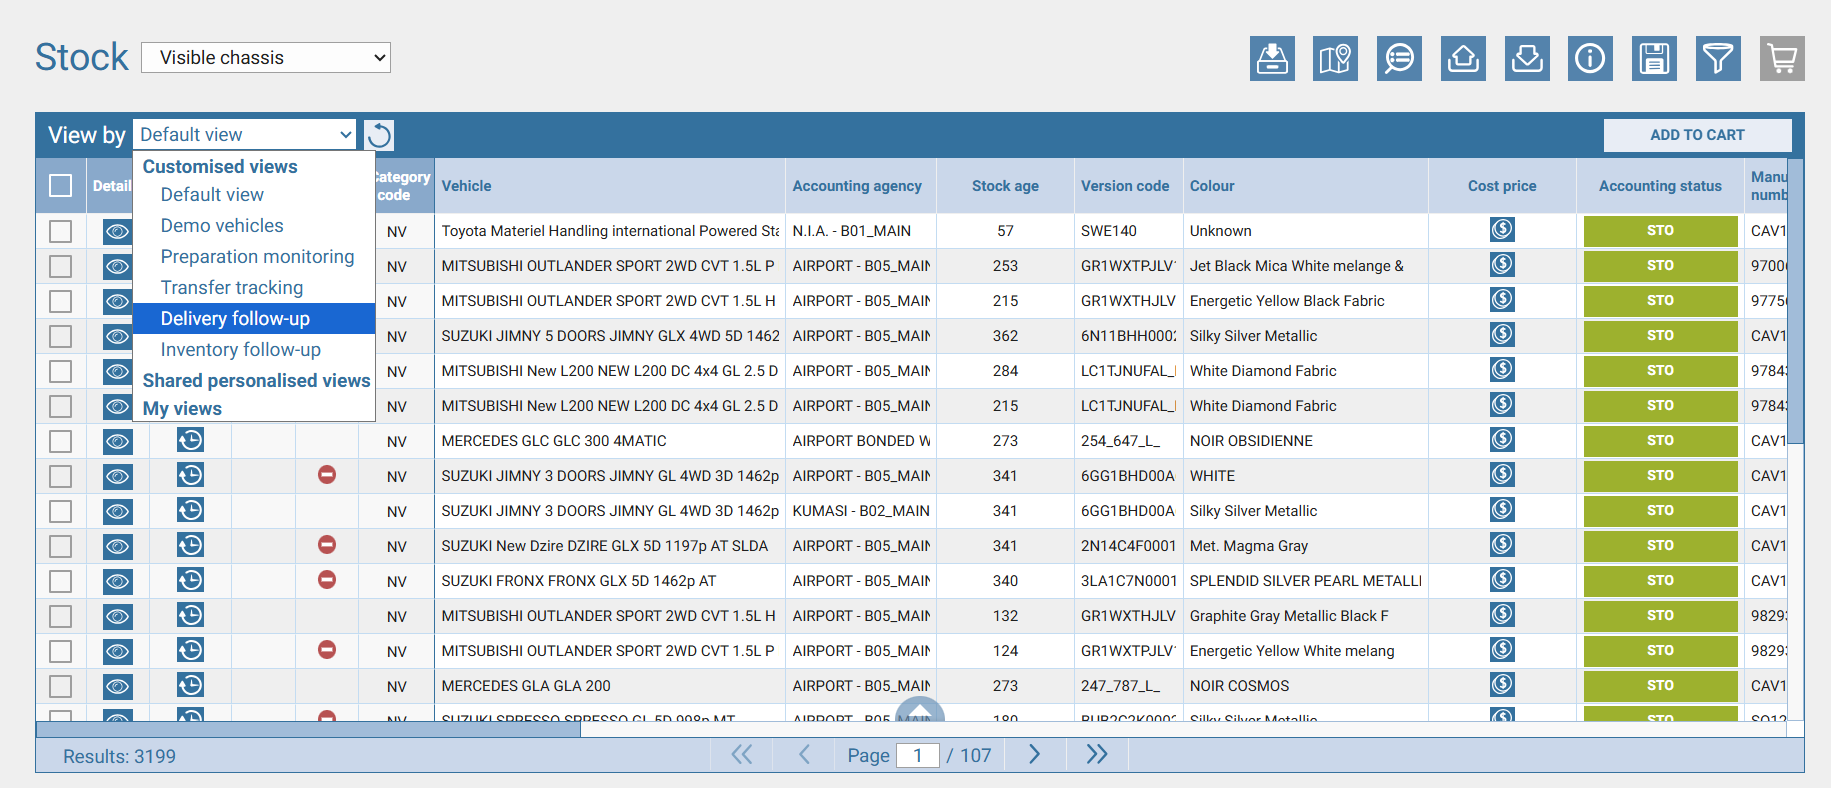Jump to the first page
1831x788 pixels.
742,755
